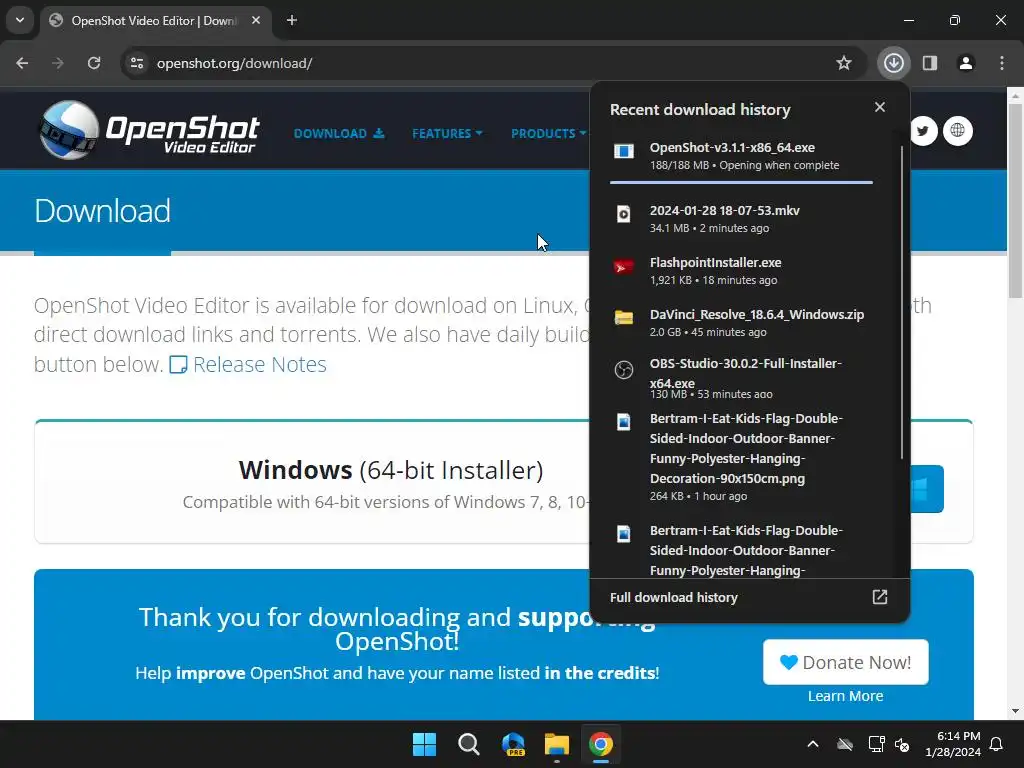The height and width of the screenshot is (768, 1024).
Task: Open the Chrome profile icon
Action: tap(966, 63)
